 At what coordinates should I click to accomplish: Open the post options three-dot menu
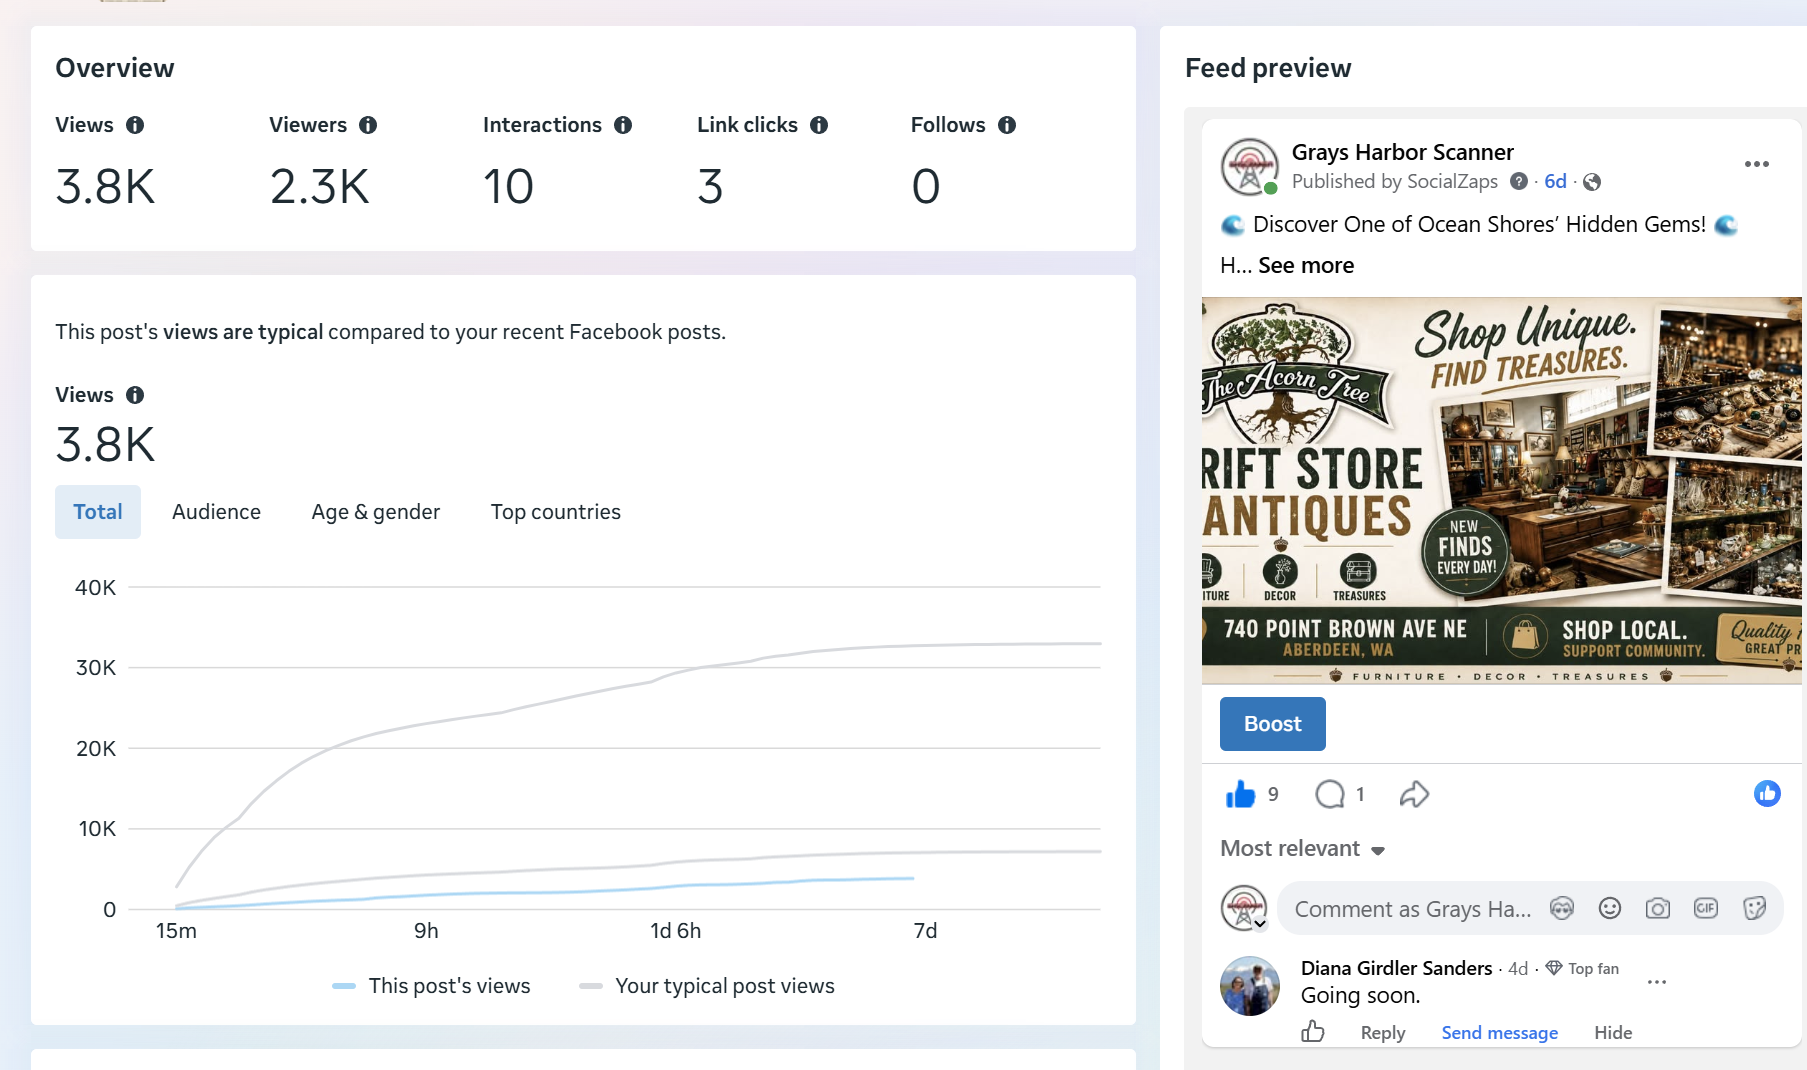(1757, 164)
